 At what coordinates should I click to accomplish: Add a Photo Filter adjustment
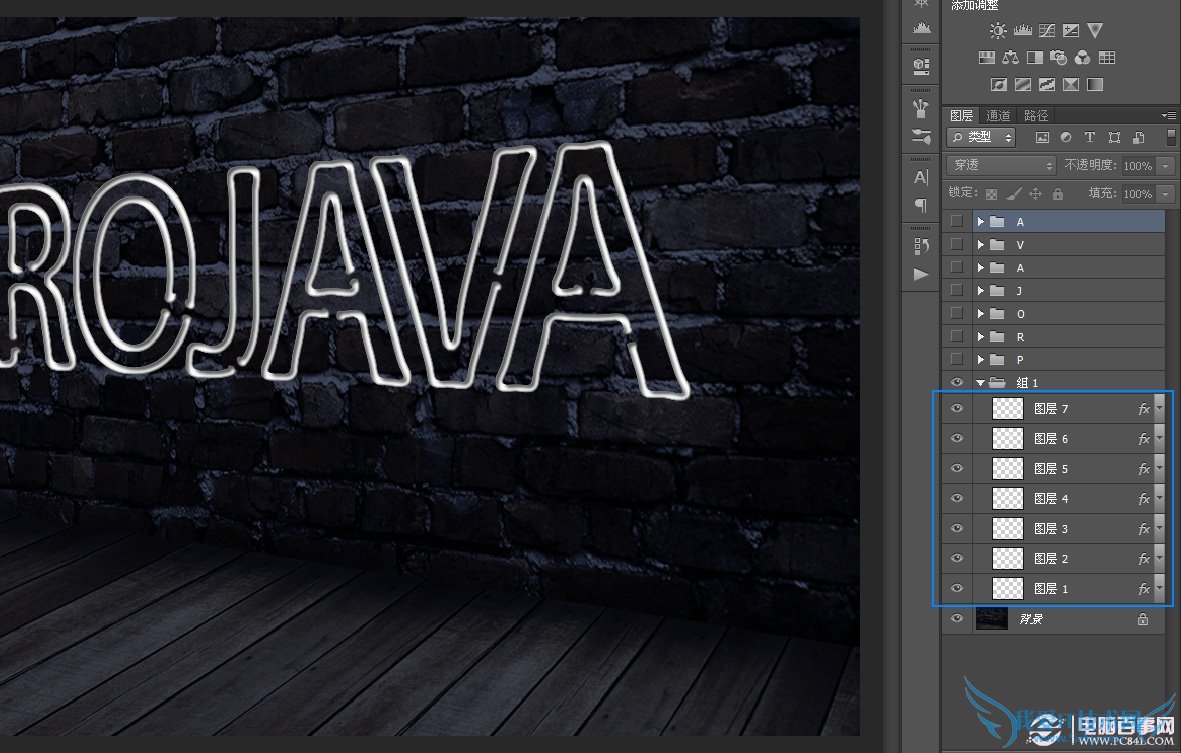point(1058,58)
